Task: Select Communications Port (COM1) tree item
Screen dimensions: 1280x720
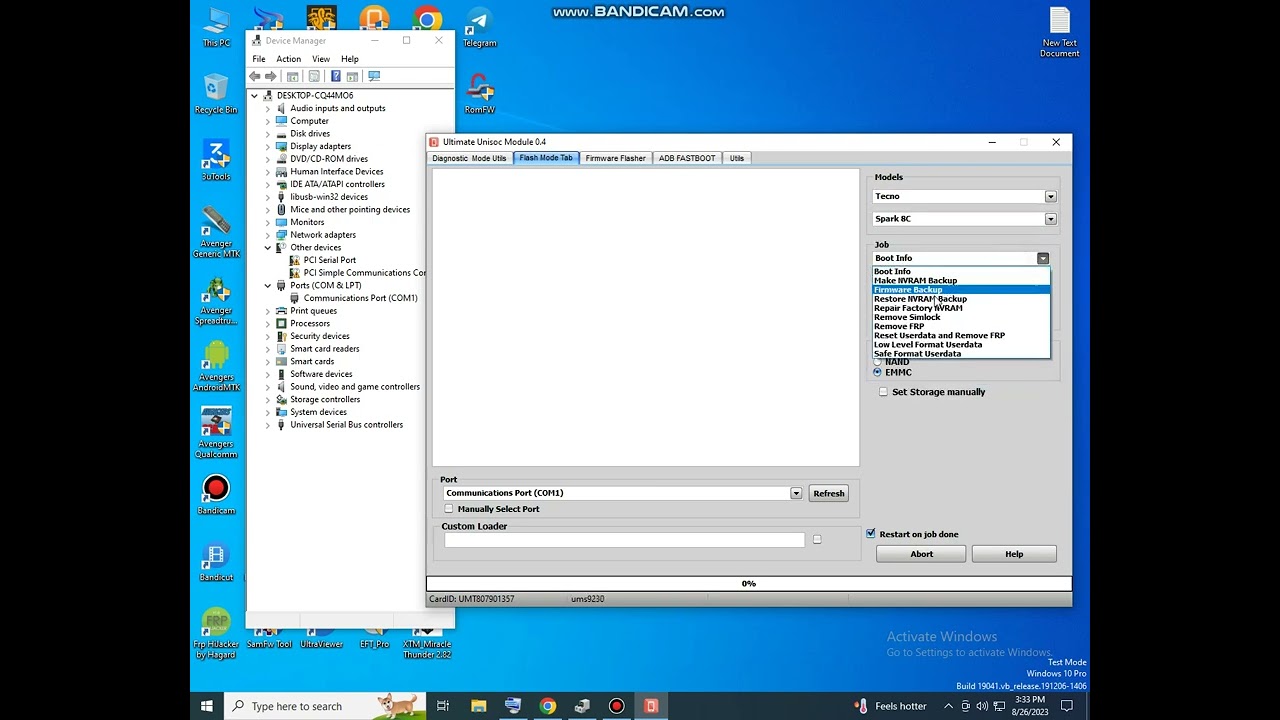Action: [360, 298]
